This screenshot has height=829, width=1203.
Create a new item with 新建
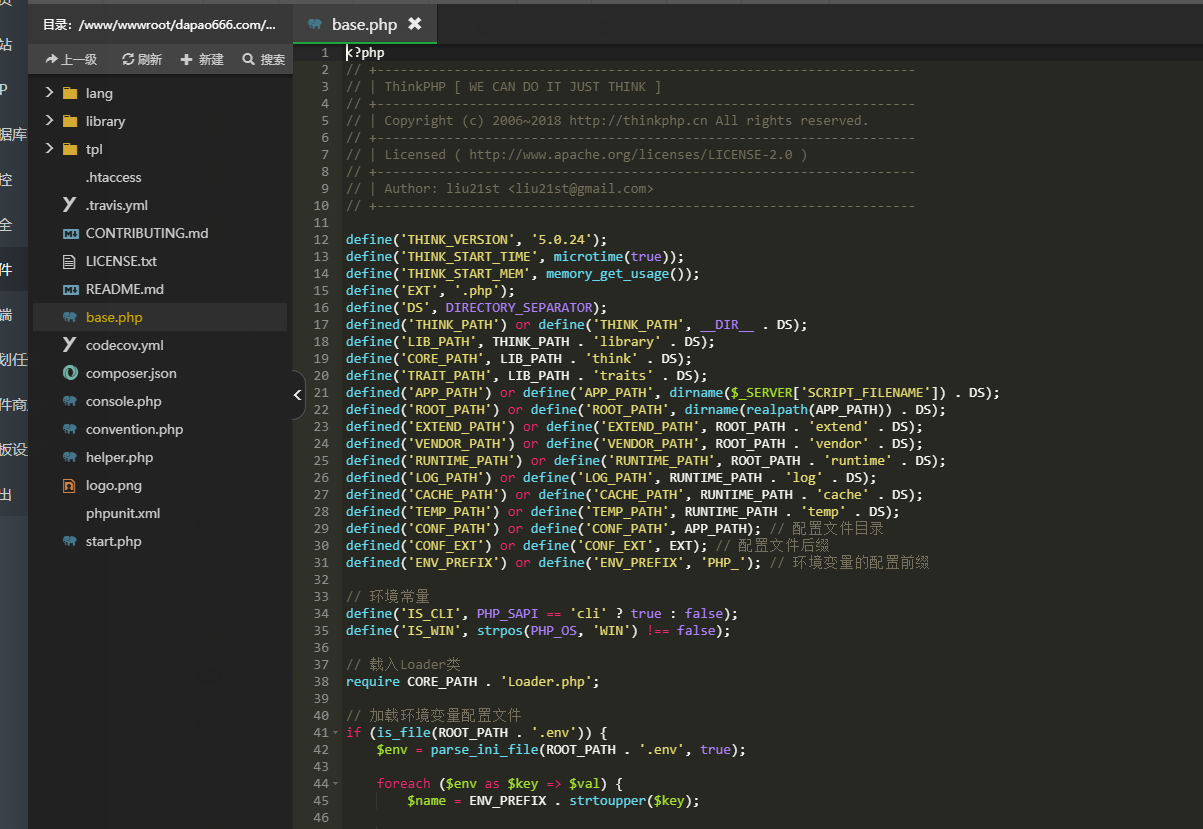point(202,59)
